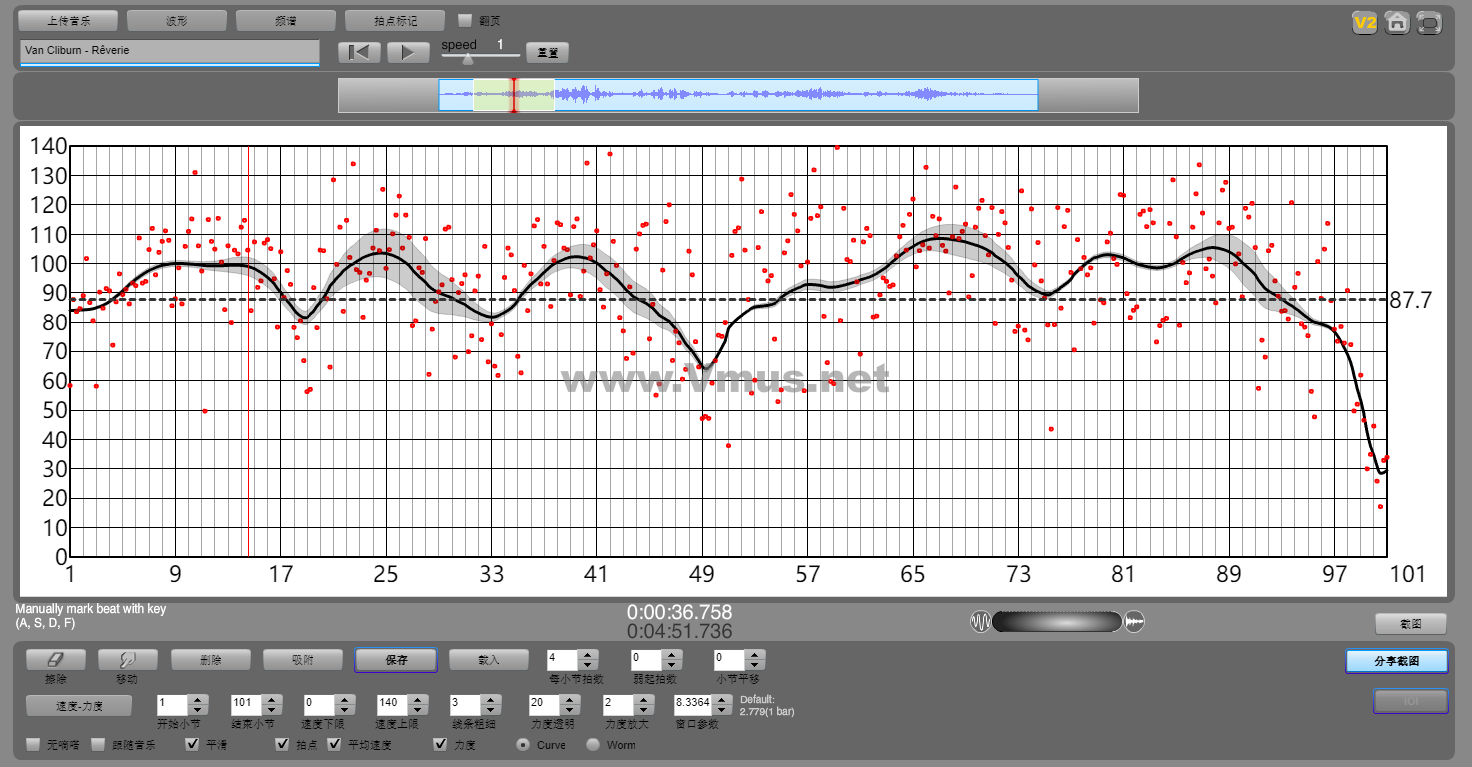
Task: Click the song title field Van Cliburn - Rêverie
Action: (x=169, y=51)
